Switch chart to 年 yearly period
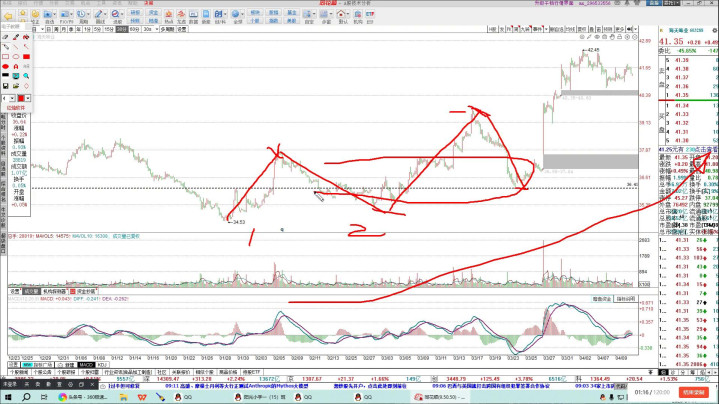Screen dimensions: 719x404 click(x=78, y=29)
